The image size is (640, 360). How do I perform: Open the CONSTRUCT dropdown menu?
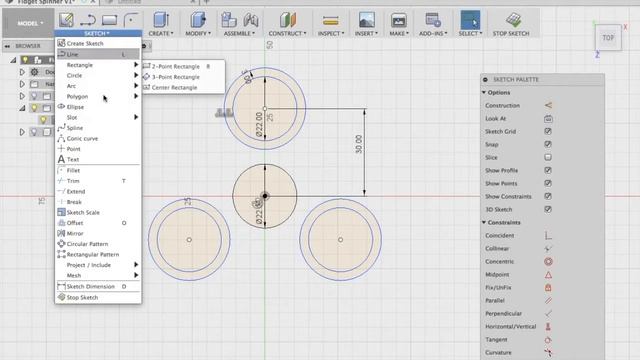pos(287,33)
